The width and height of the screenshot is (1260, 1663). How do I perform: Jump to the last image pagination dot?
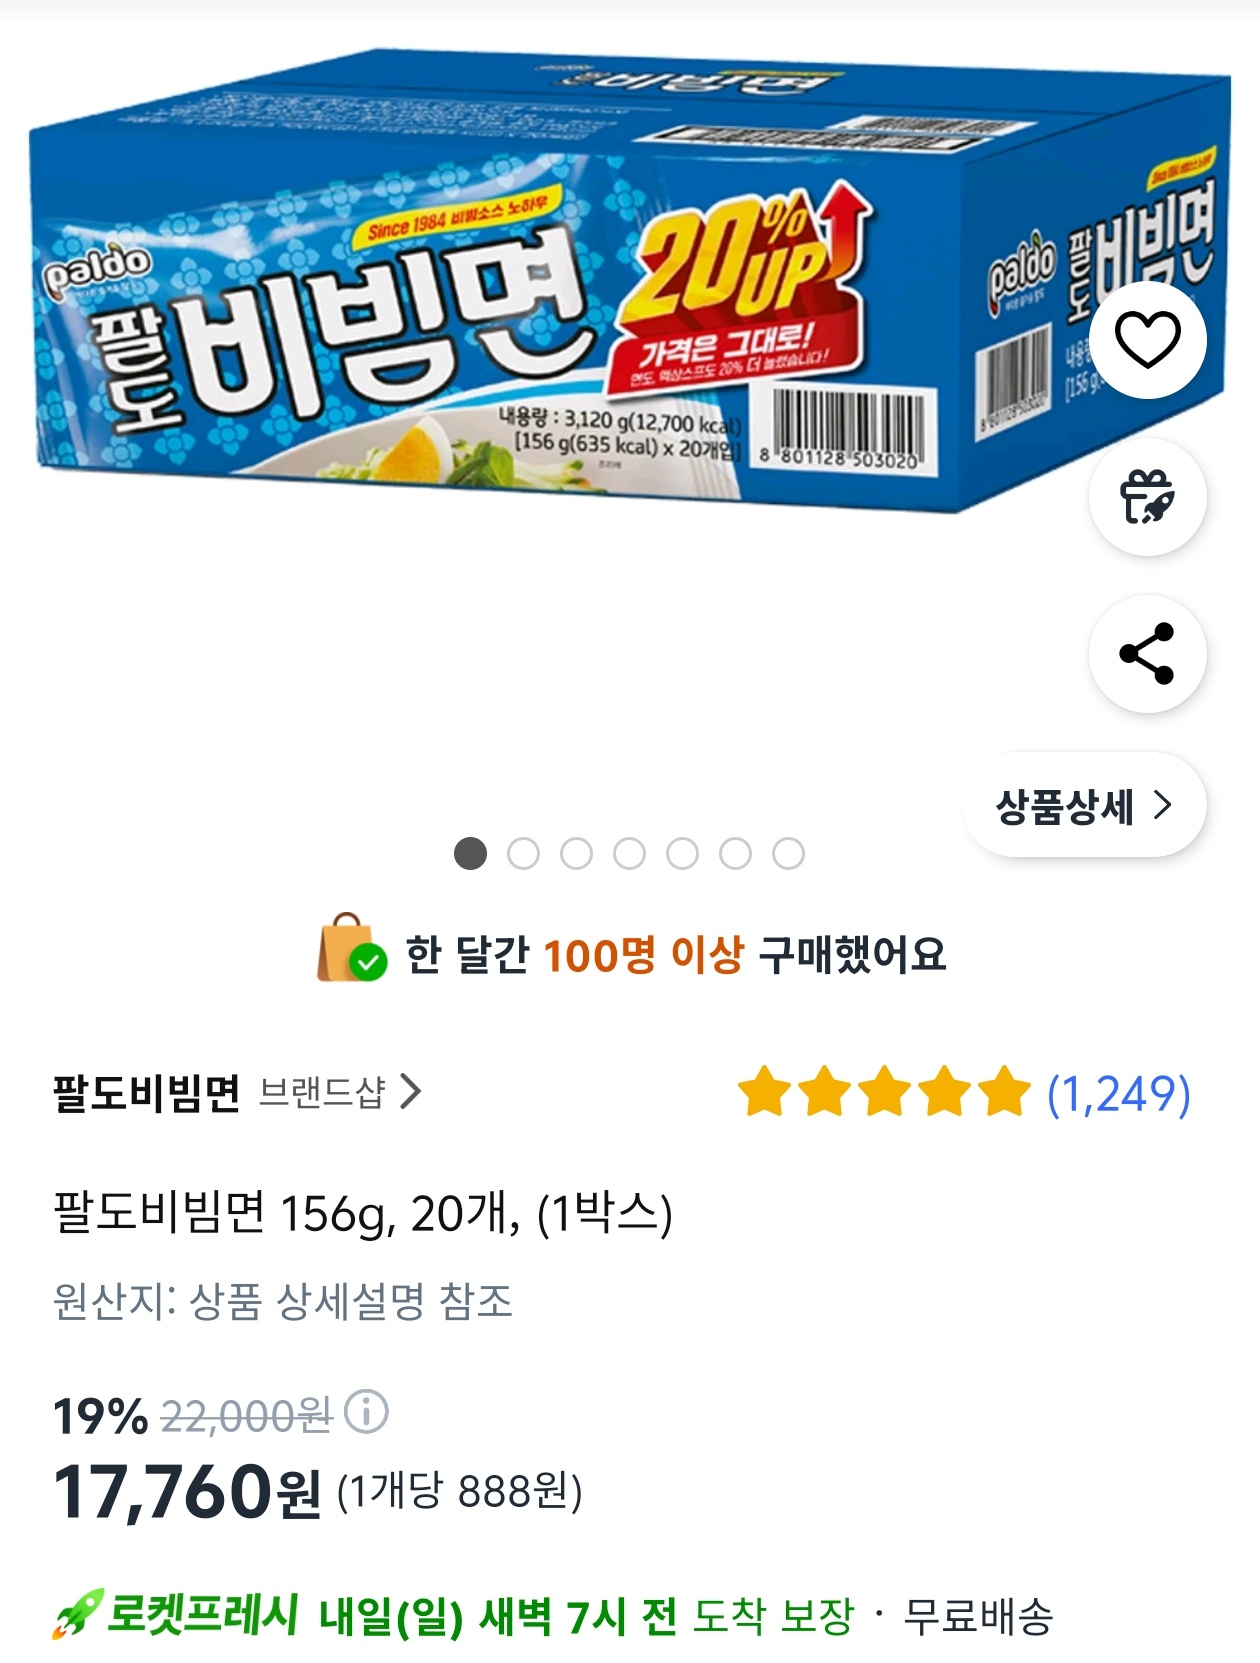788,854
